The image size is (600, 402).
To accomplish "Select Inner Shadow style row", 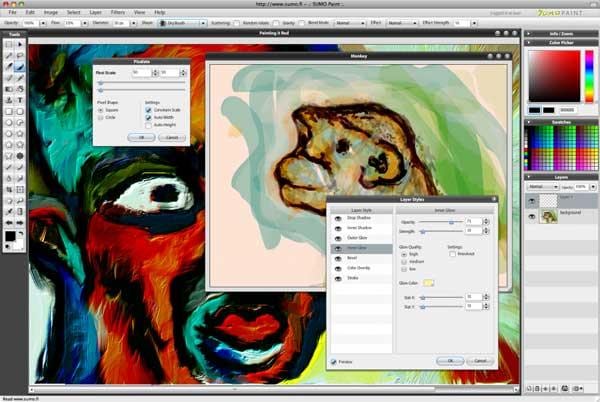I will 362,228.
